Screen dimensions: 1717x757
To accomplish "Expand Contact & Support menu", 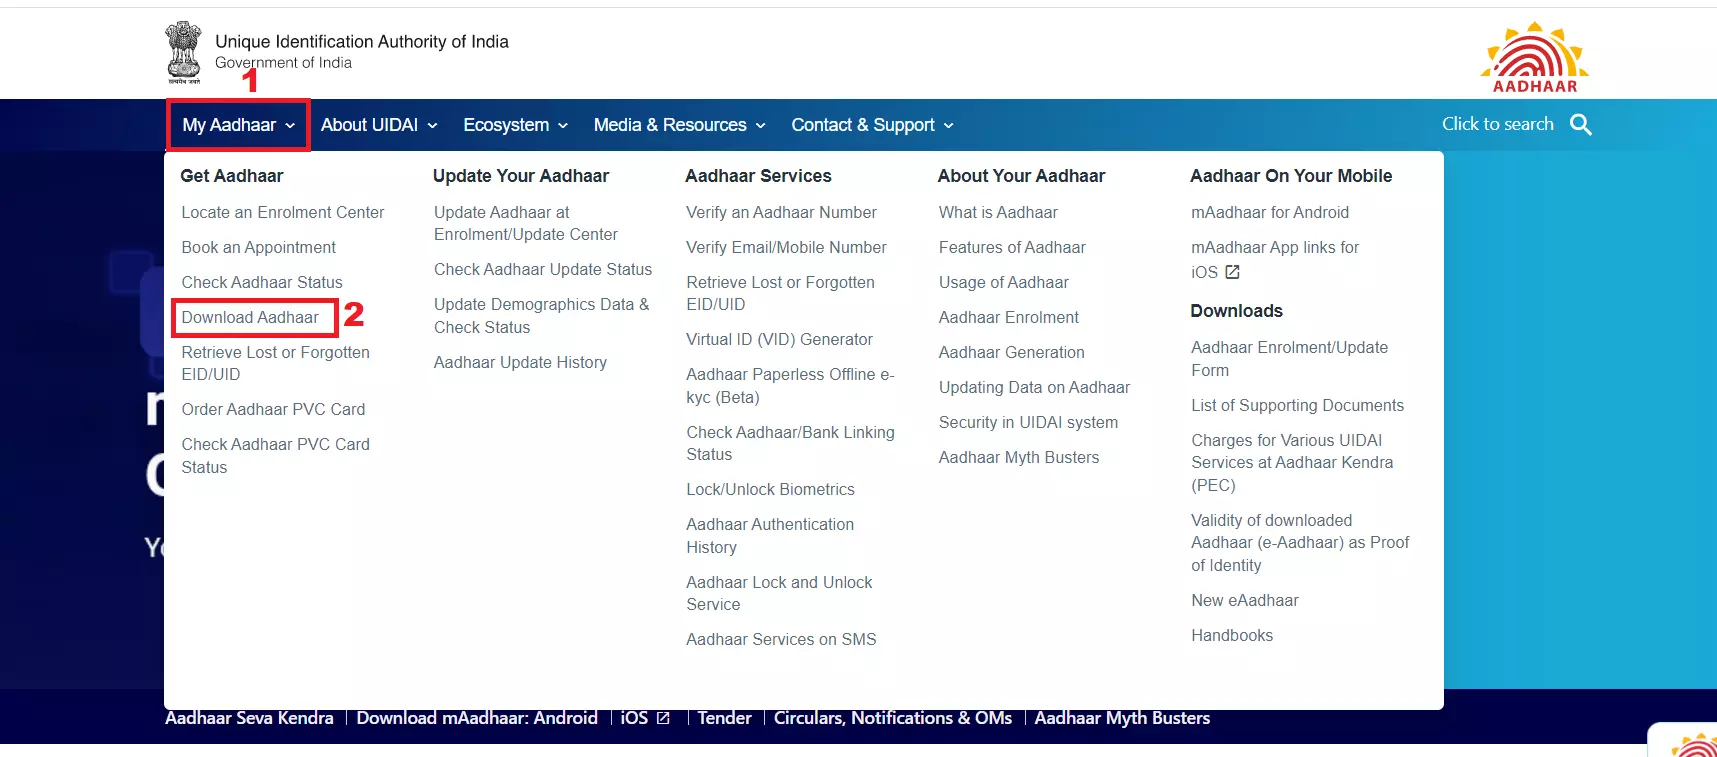I will pyautogui.click(x=872, y=125).
